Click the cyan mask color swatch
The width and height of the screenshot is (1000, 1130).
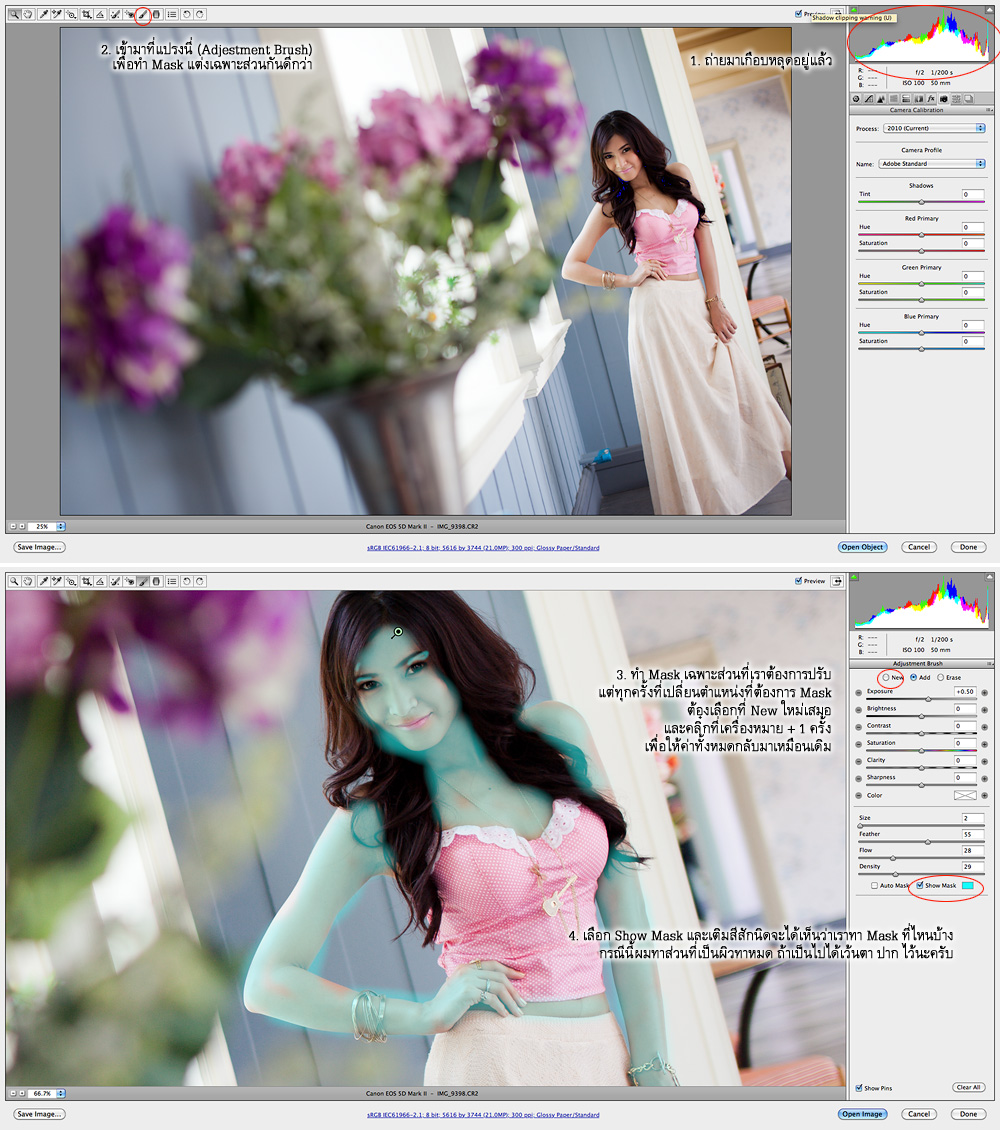968,885
